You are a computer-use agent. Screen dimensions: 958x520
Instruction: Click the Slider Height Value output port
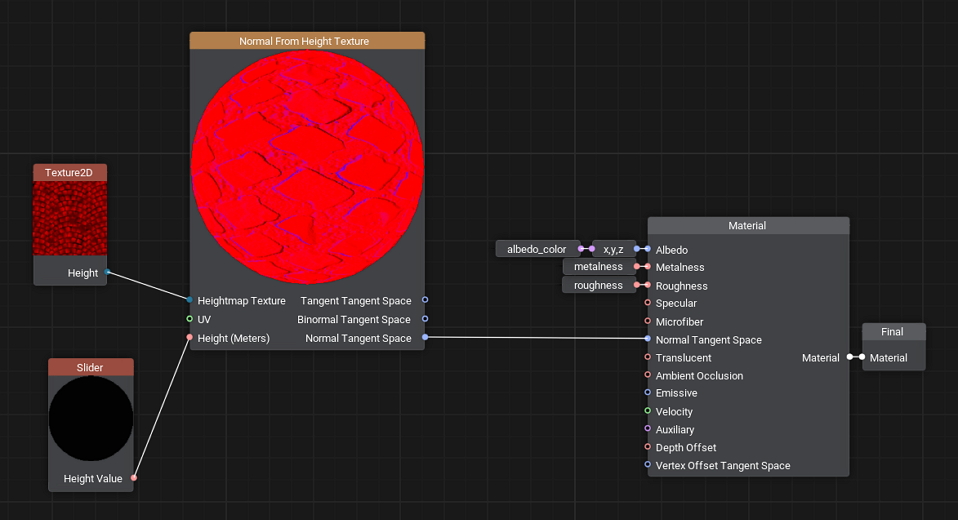(134, 478)
